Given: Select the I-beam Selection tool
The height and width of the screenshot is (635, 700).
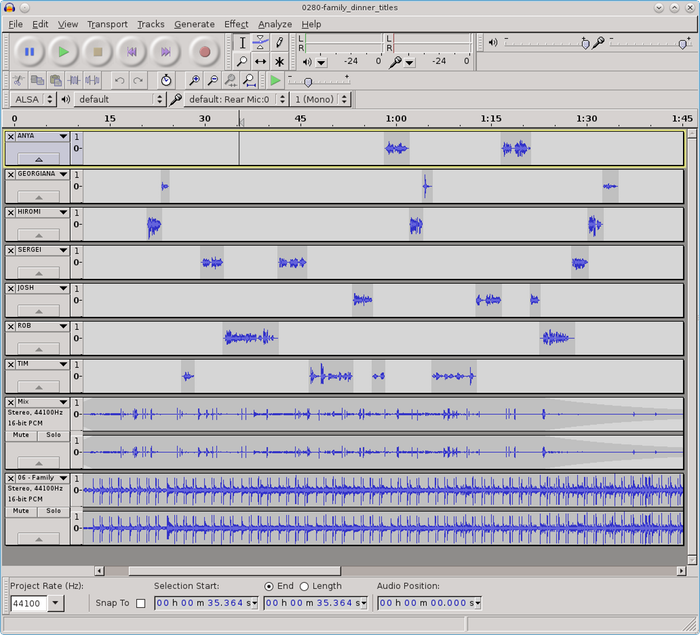Looking at the screenshot, I should [x=242, y=42].
